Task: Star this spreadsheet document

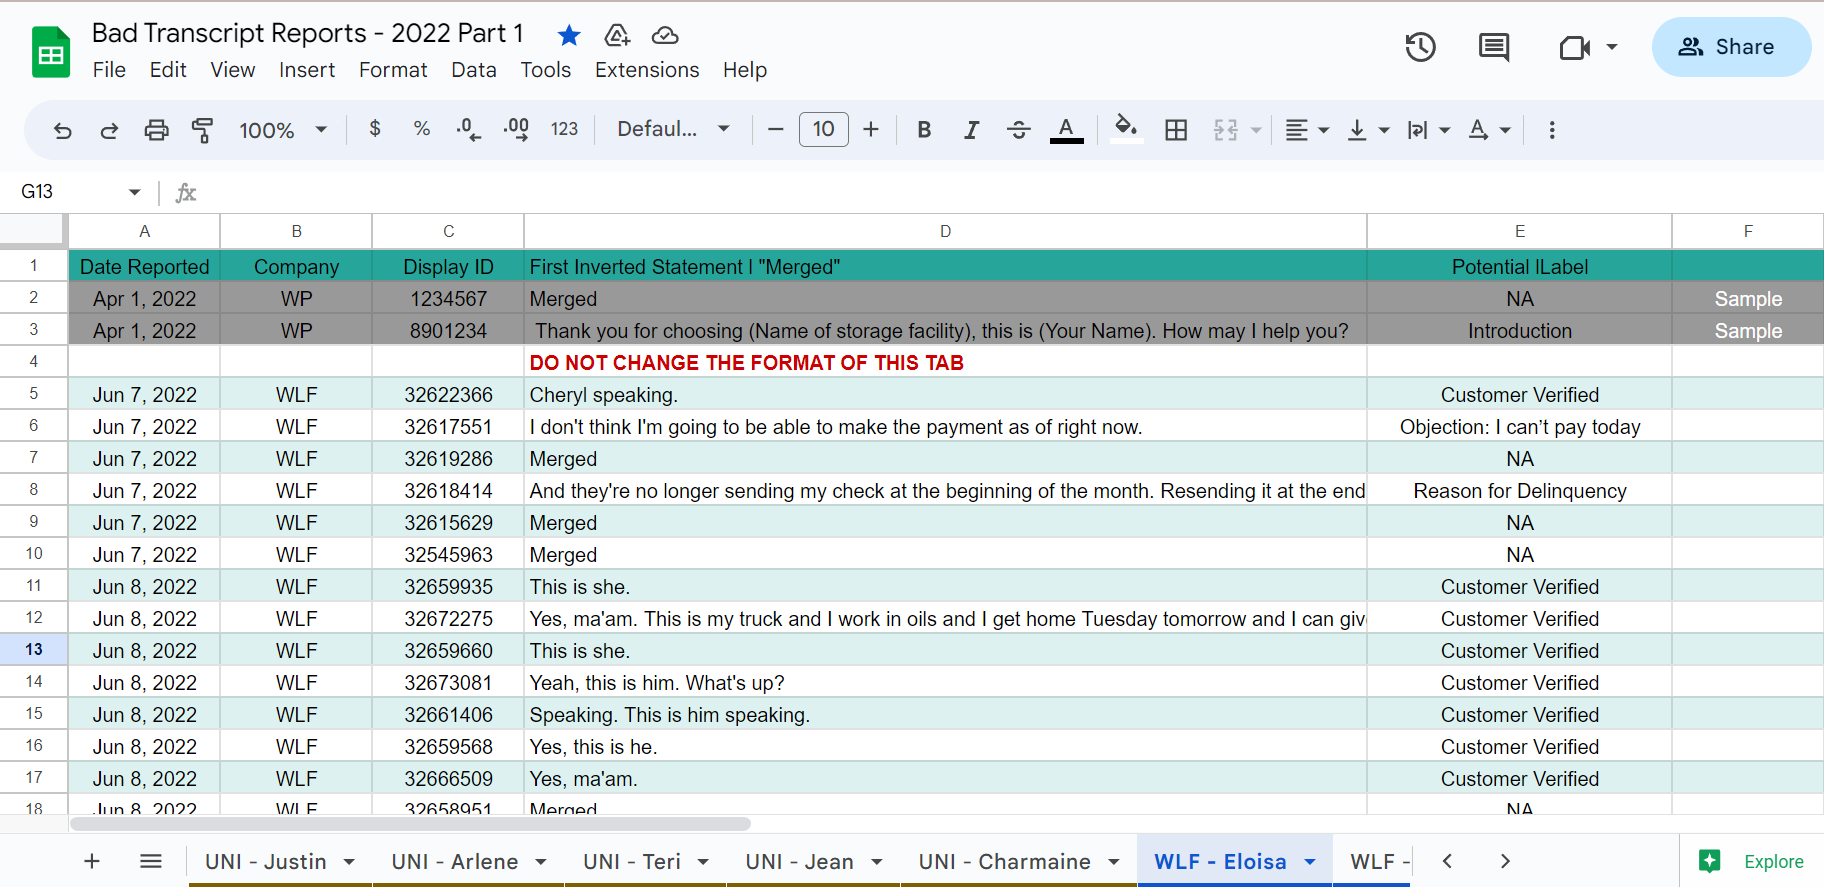Action: point(569,36)
